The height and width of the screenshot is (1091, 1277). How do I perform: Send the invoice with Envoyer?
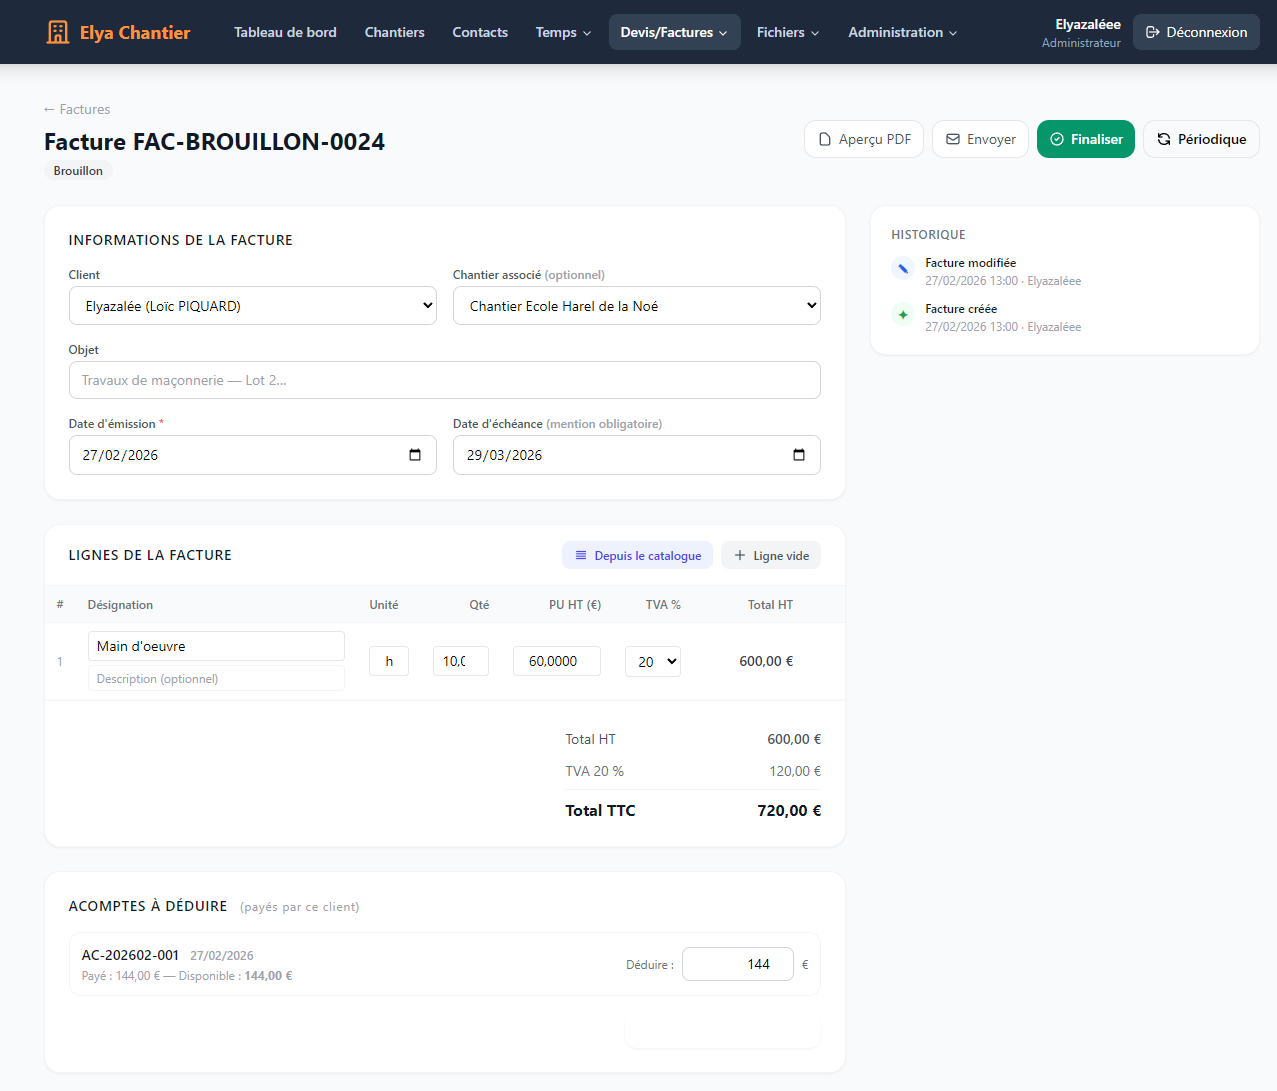[980, 139]
